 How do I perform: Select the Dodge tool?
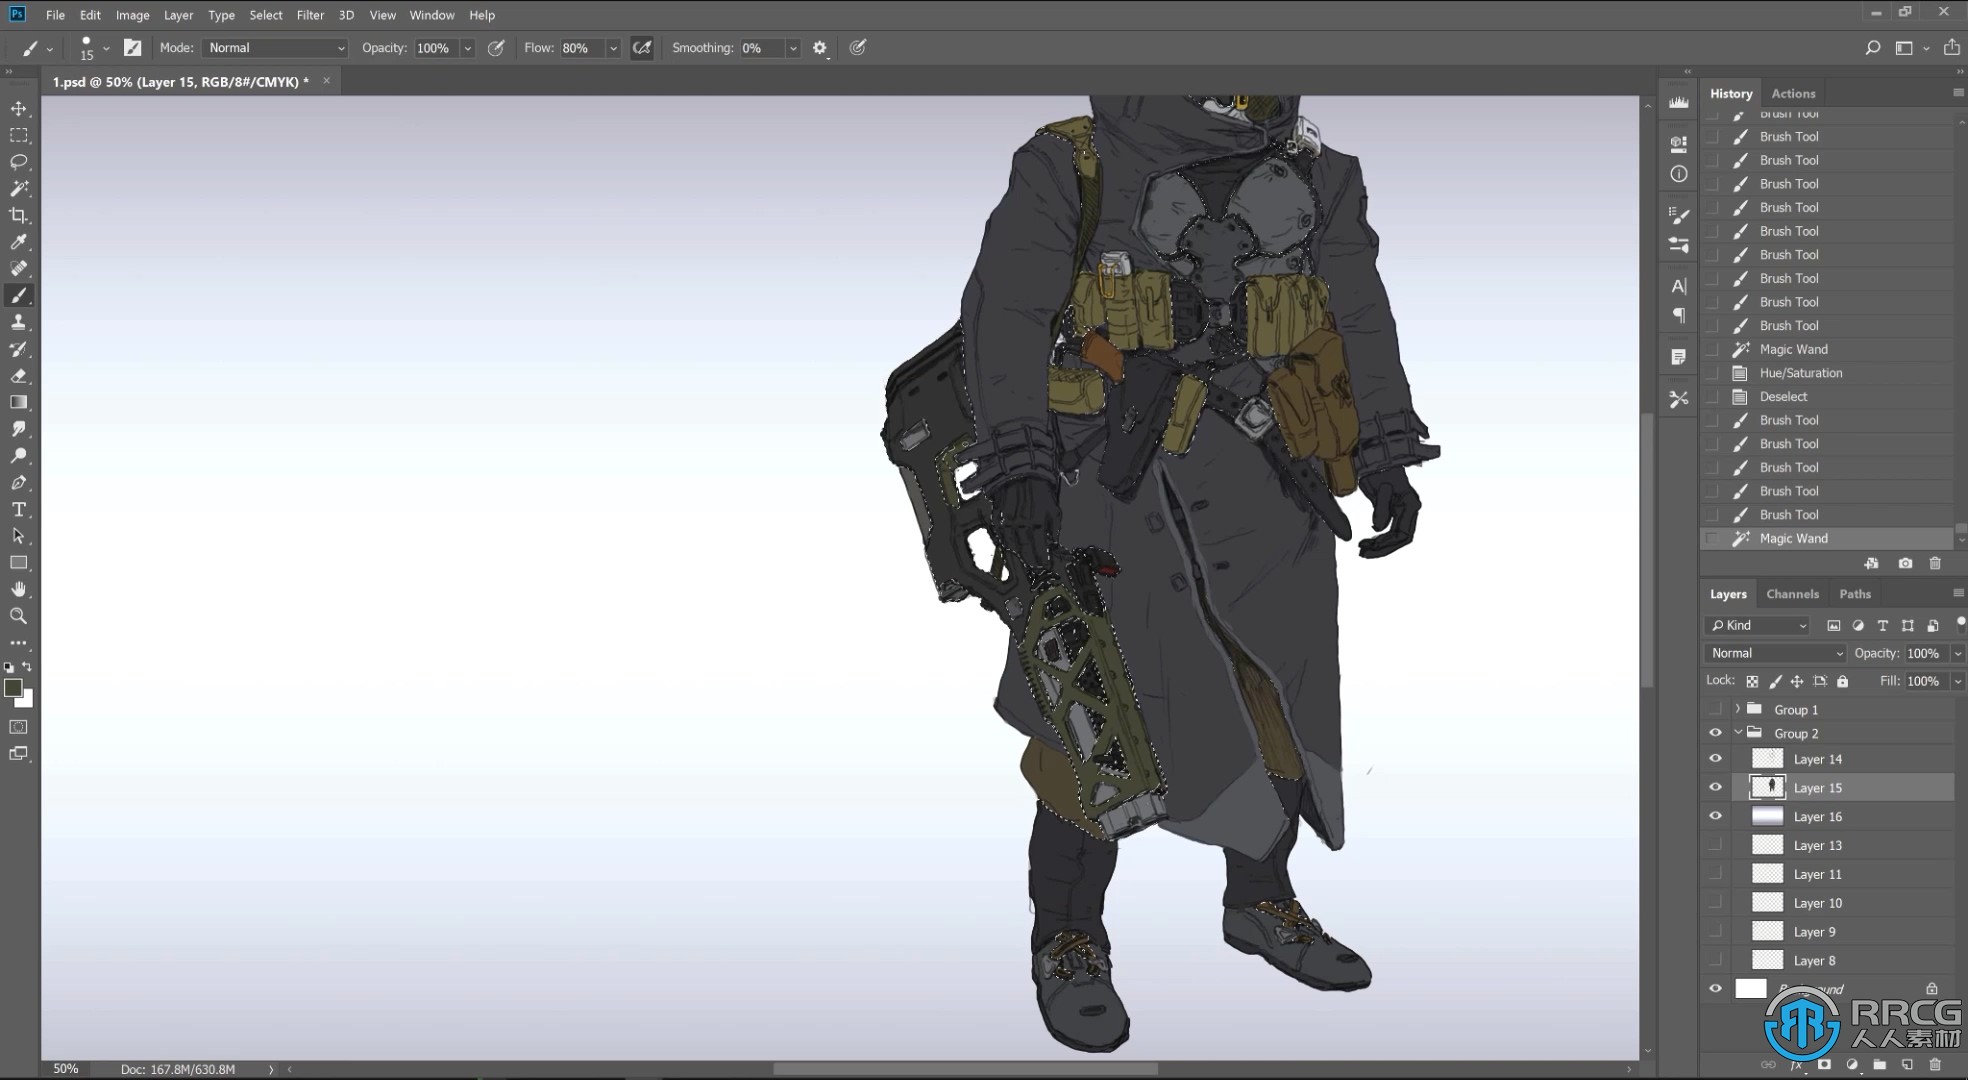tap(19, 456)
